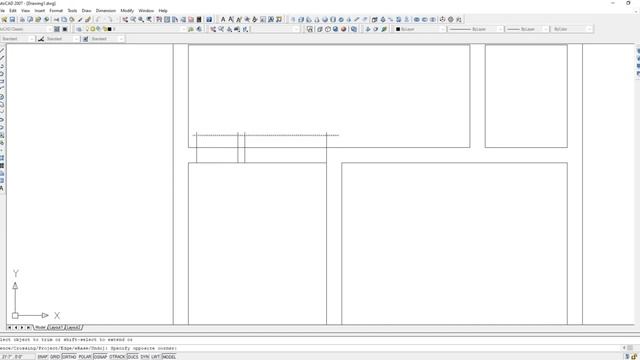Open the AutoCAD Classic workspace dropdown

(26, 29)
